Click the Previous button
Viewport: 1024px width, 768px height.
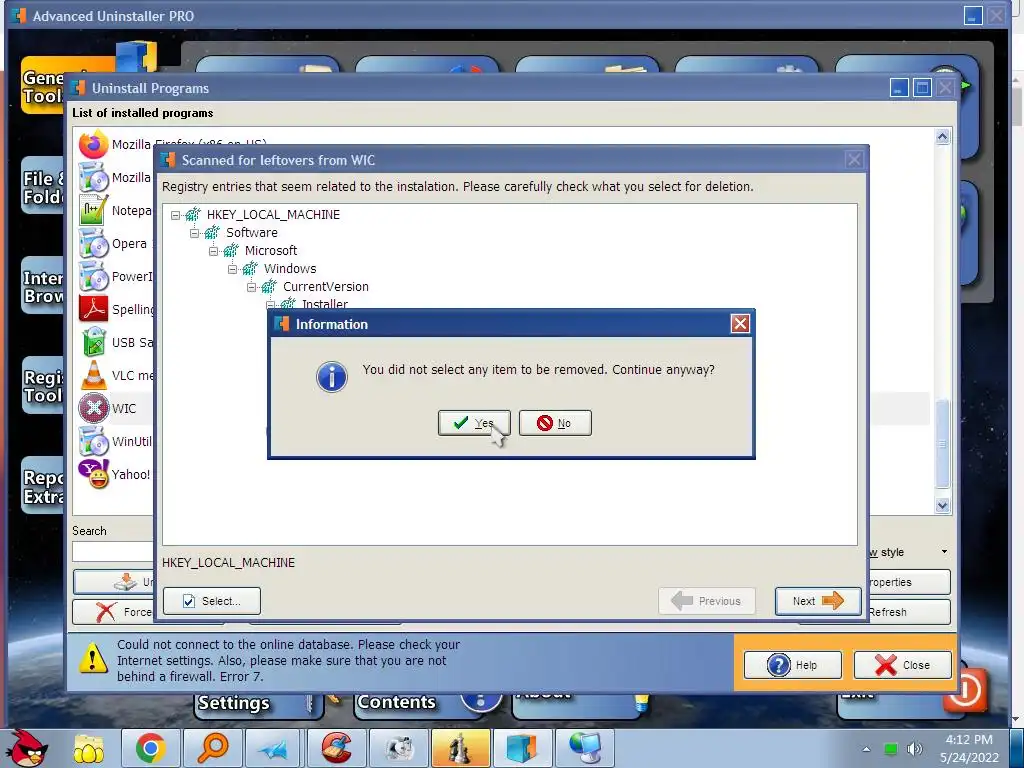point(707,601)
